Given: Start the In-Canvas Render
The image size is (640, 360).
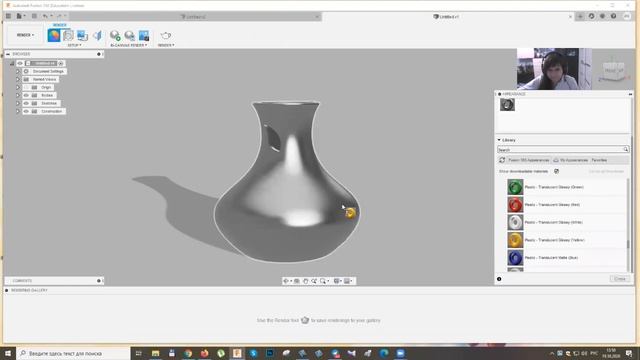Looking at the screenshot, I should [x=115, y=36].
